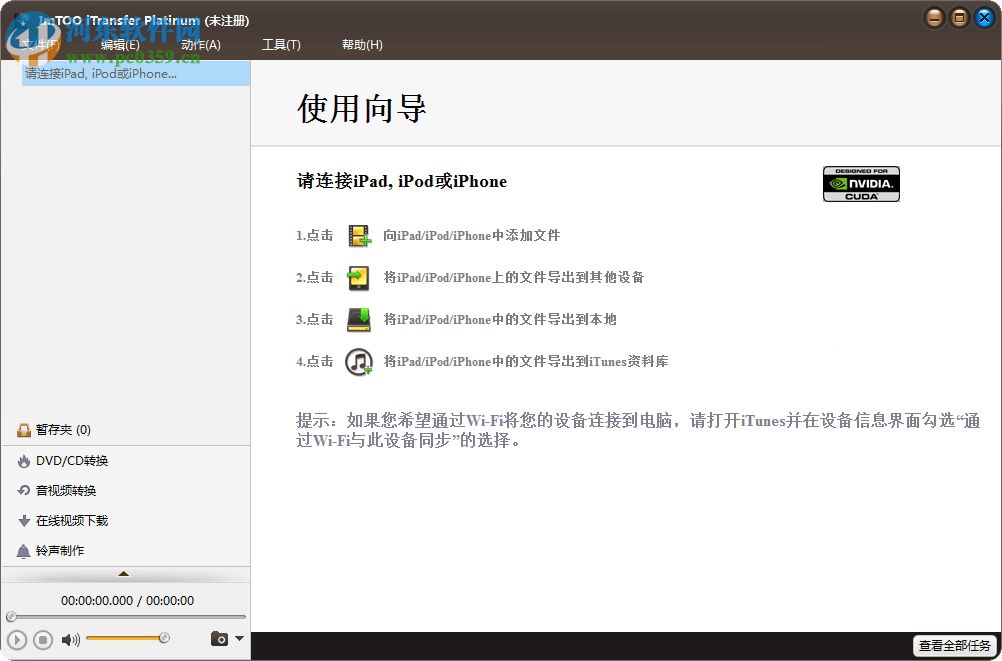Open the 工具(T) menu
Screen dimensions: 1002x661
(281, 44)
